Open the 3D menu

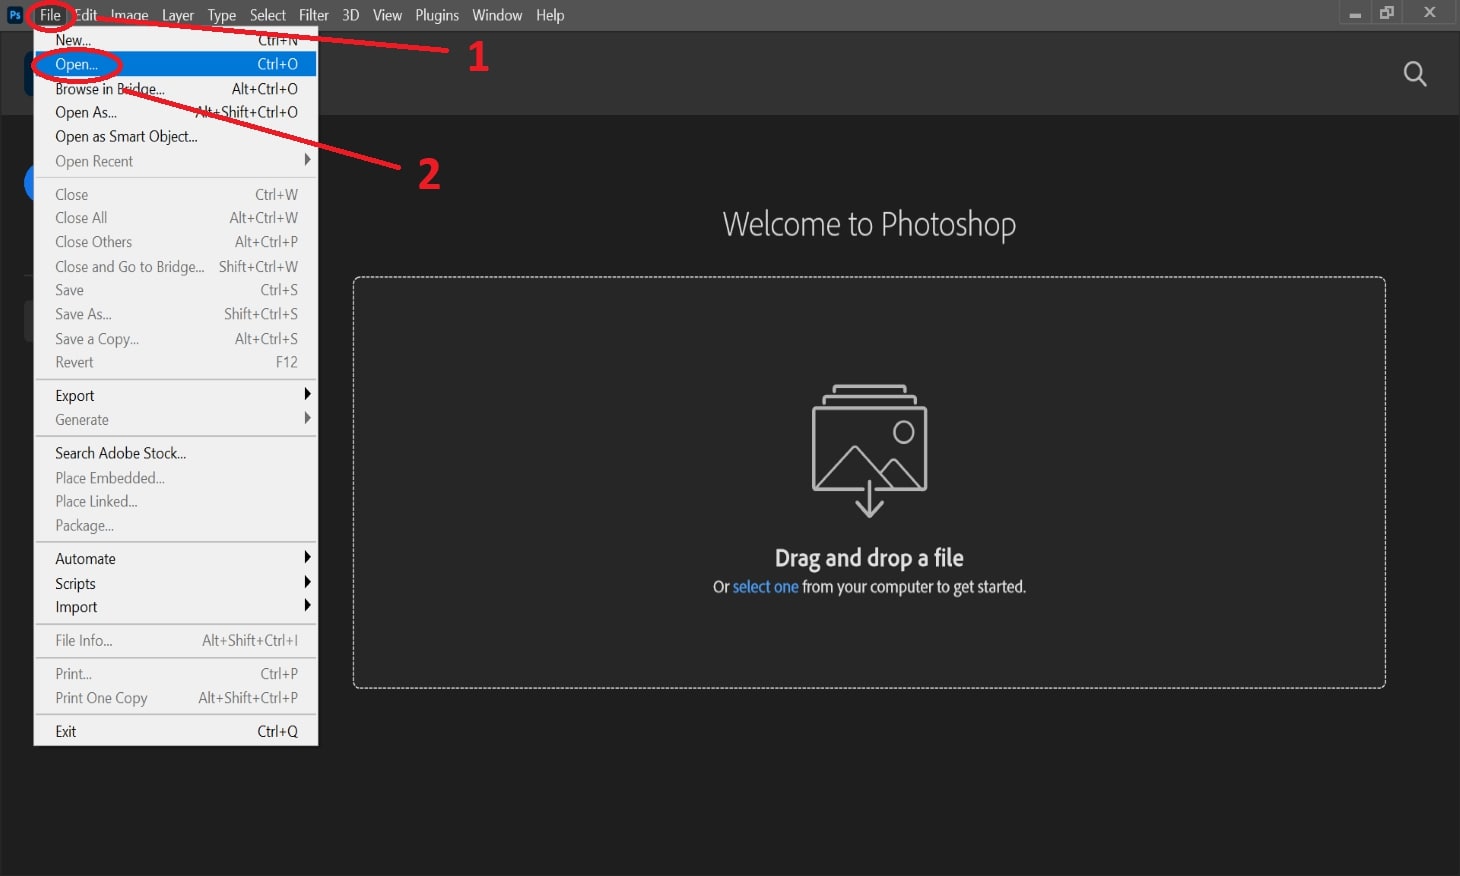point(350,15)
